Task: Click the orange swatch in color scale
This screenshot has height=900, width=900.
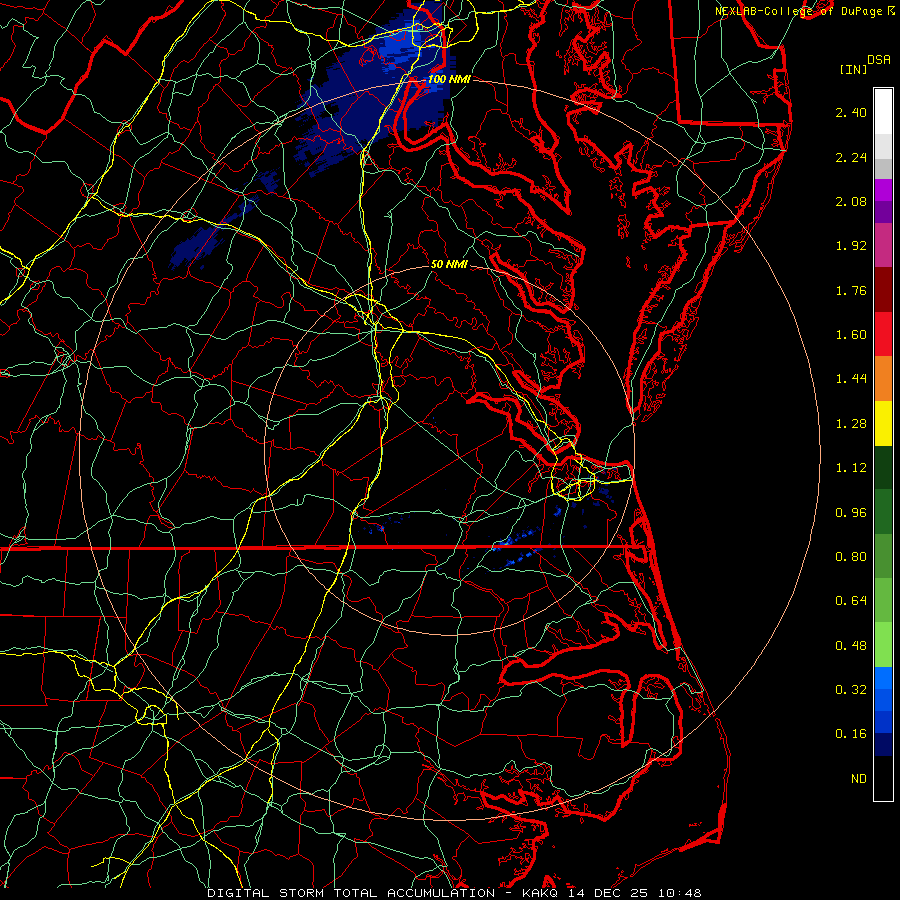Action: tap(883, 379)
